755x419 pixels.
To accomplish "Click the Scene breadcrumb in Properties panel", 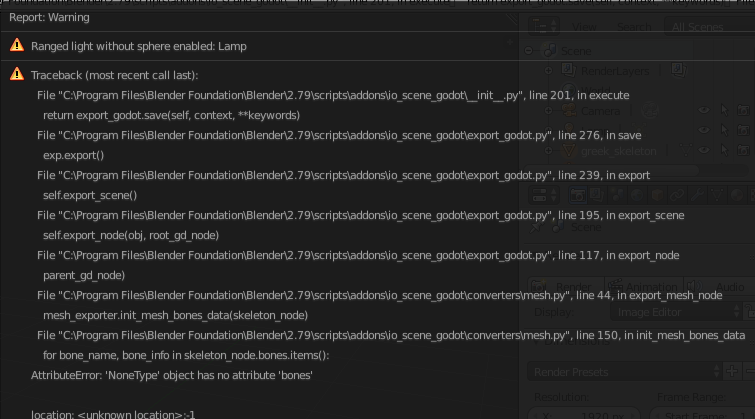I will (586, 227).
